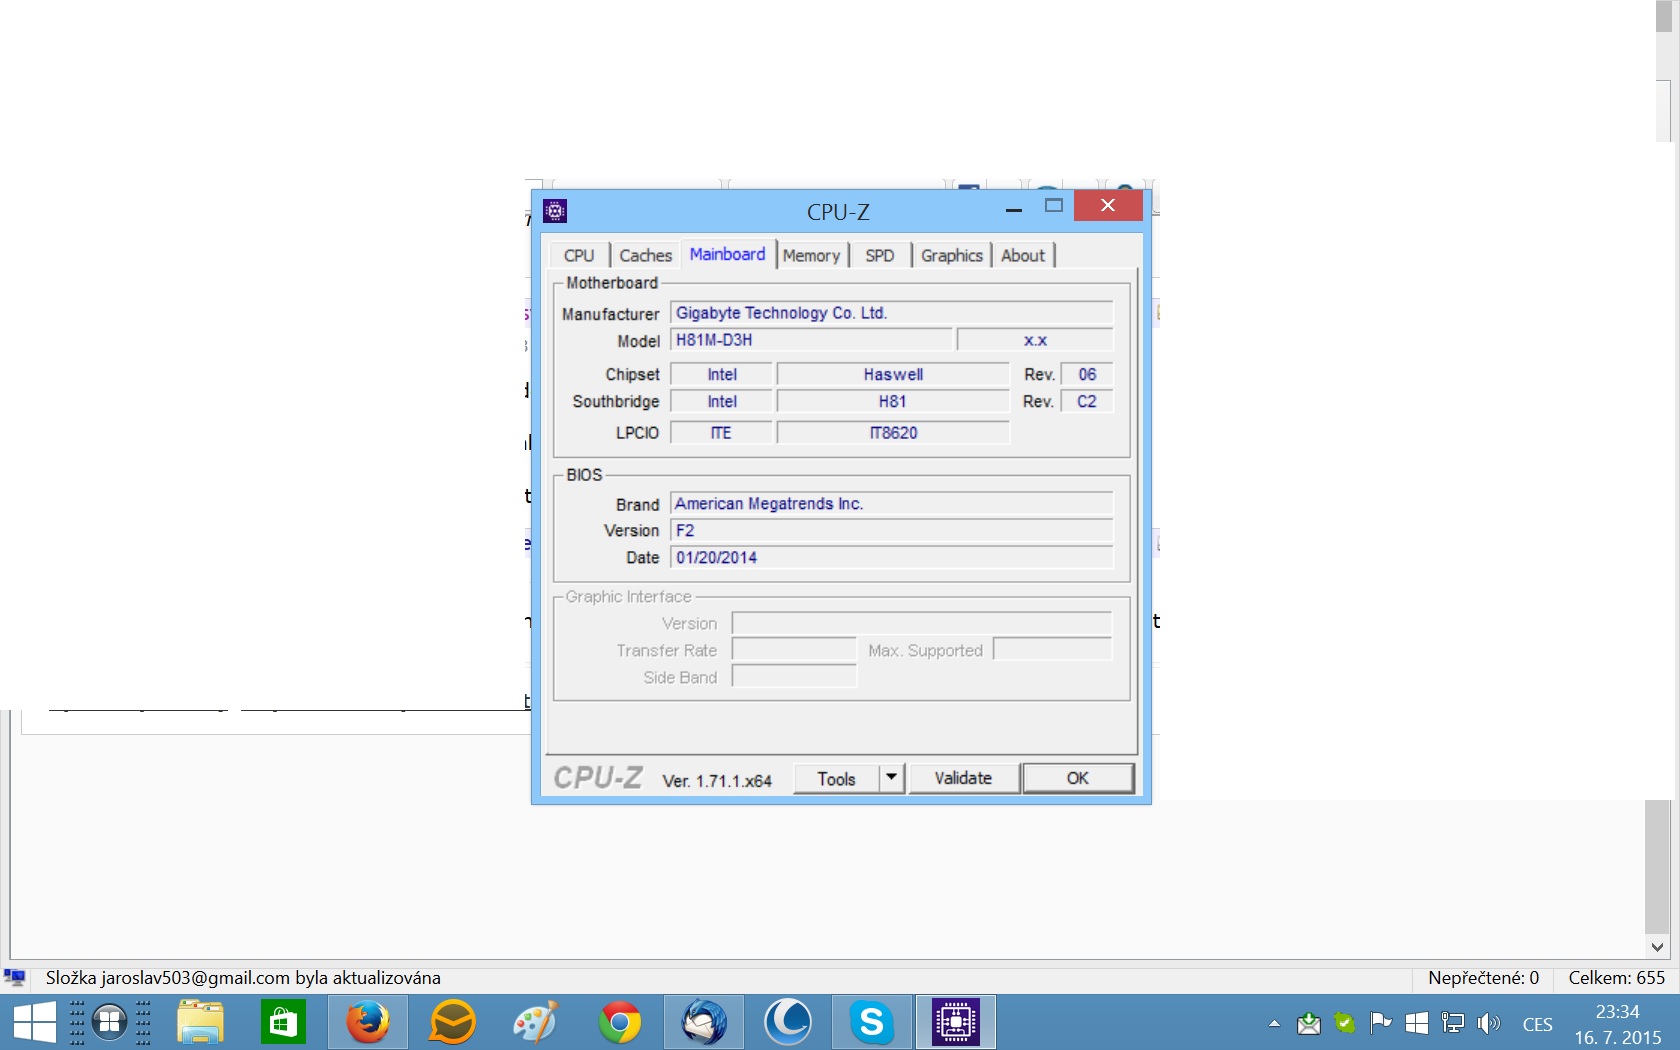The height and width of the screenshot is (1050, 1680).
Task: Click the Manufacturer field Gigabyte Technology
Action: (x=892, y=313)
